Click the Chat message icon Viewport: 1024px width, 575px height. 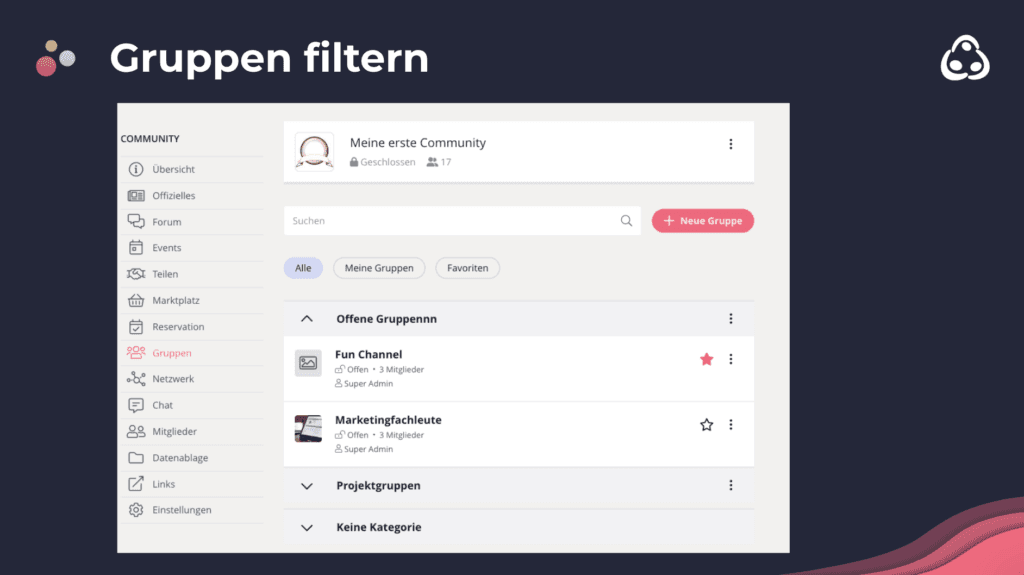(x=136, y=405)
